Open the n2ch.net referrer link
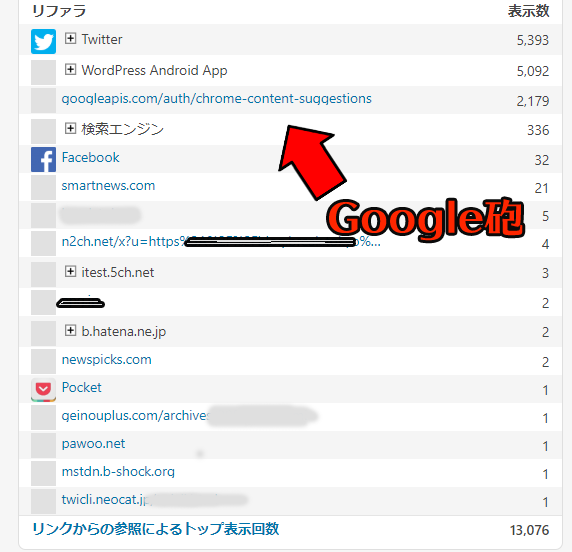This screenshot has width=572, height=552. pyautogui.click(x=221, y=242)
